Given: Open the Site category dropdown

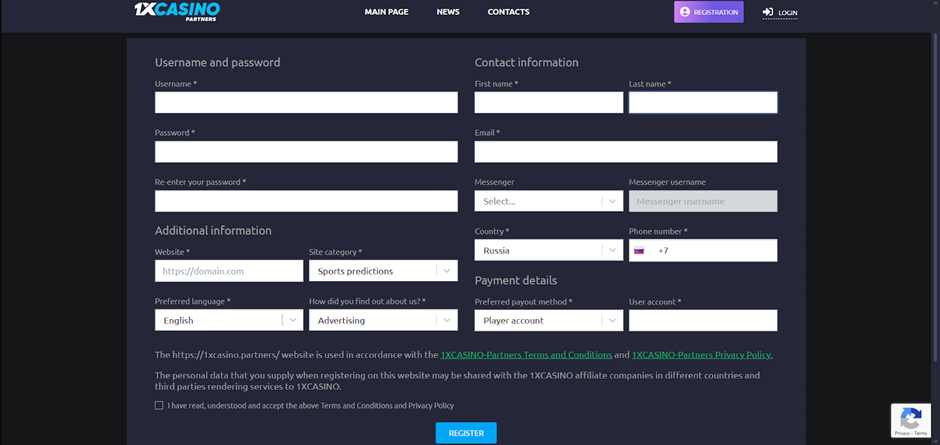Looking at the screenshot, I should pyautogui.click(x=383, y=271).
